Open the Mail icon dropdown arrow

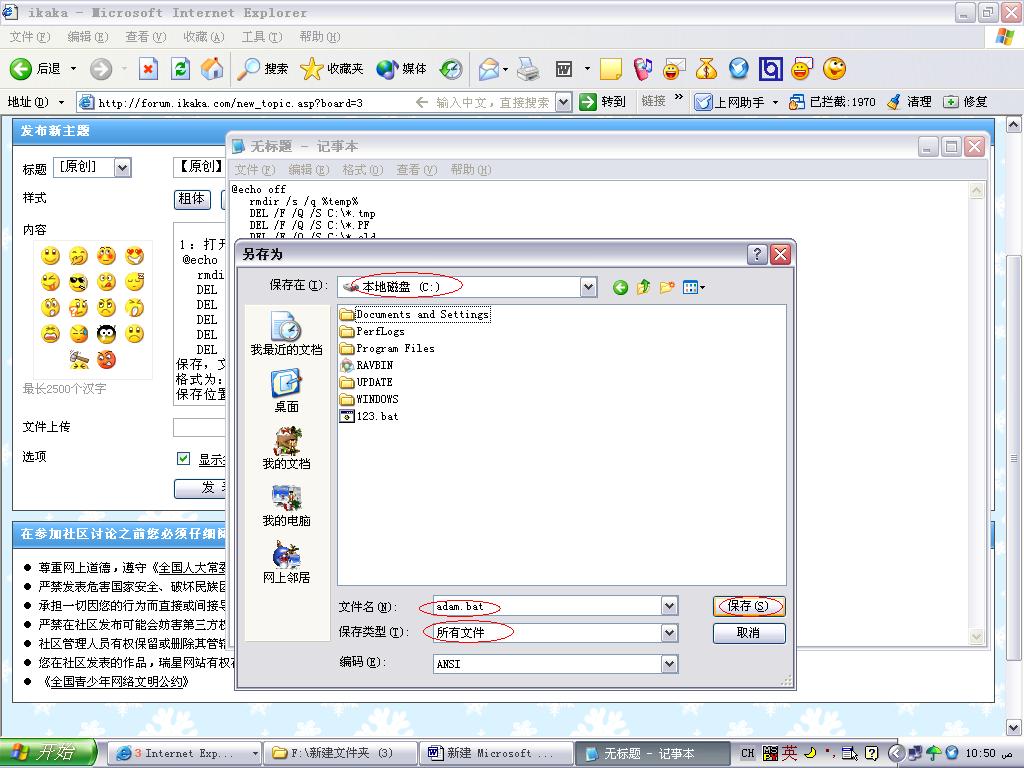(x=505, y=69)
